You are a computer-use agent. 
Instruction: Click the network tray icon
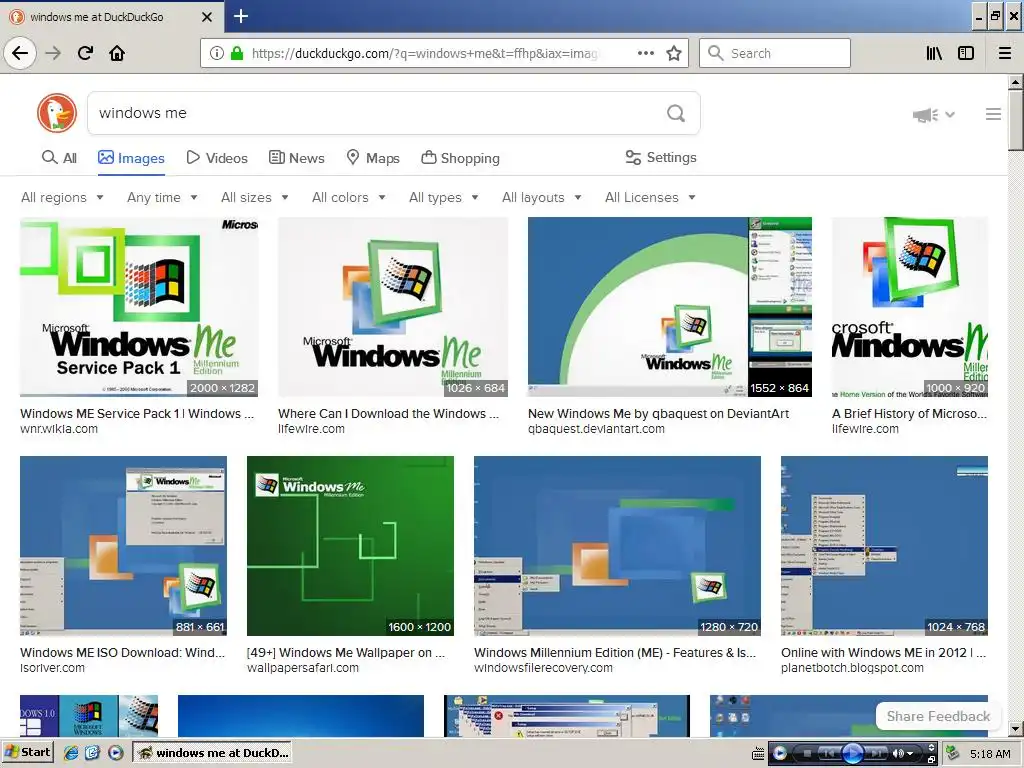click(x=953, y=753)
